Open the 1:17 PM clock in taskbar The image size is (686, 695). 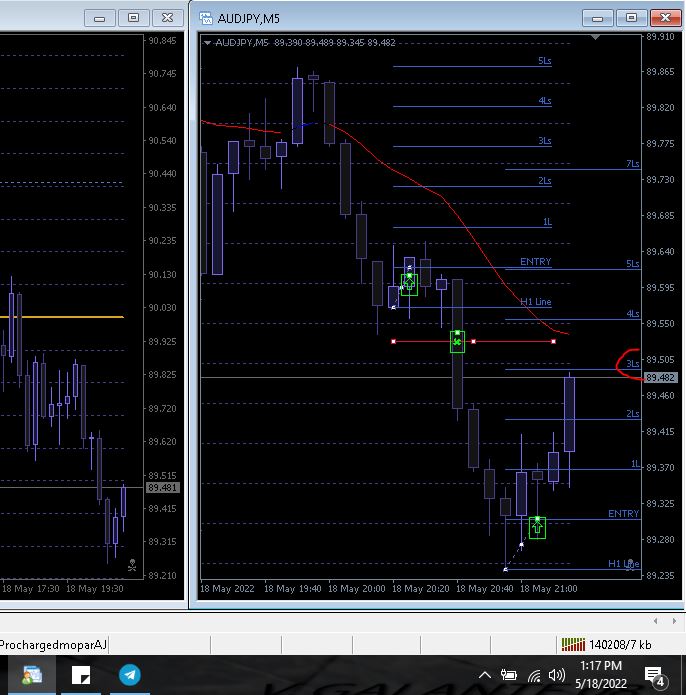[601, 666]
